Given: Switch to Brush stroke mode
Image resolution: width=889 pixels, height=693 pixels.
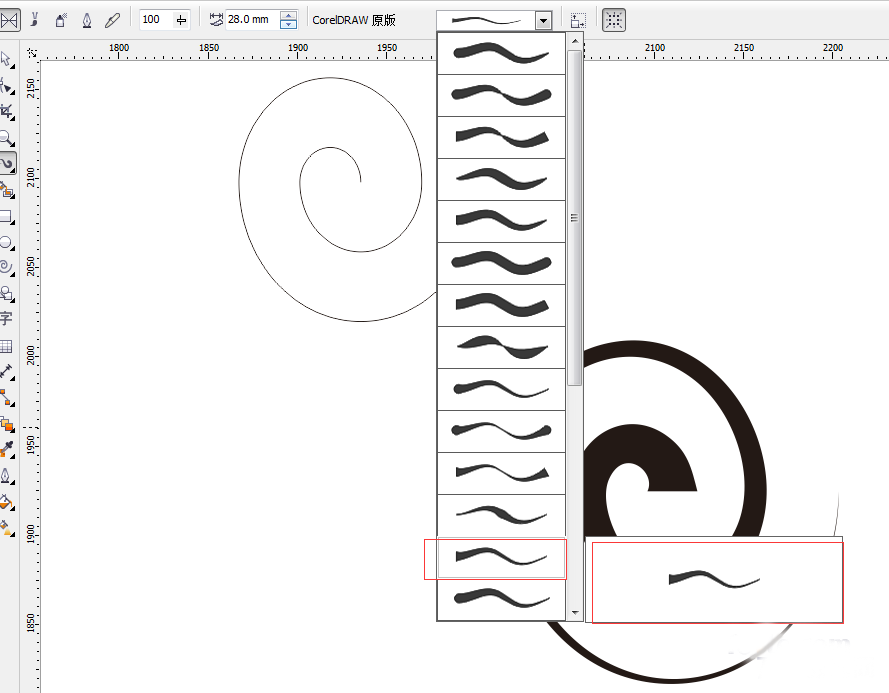Looking at the screenshot, I should click(x=34, y=20).
